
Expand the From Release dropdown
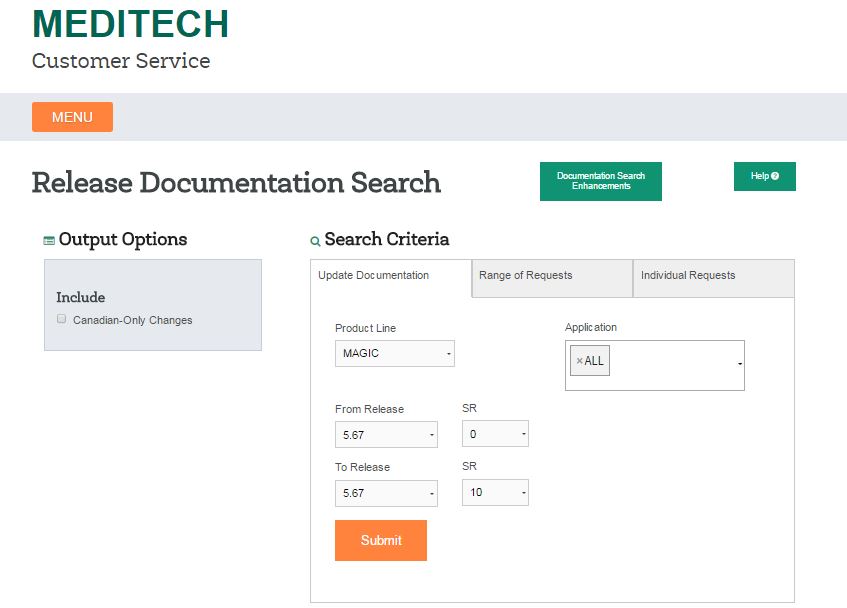(x=386, y=435)
